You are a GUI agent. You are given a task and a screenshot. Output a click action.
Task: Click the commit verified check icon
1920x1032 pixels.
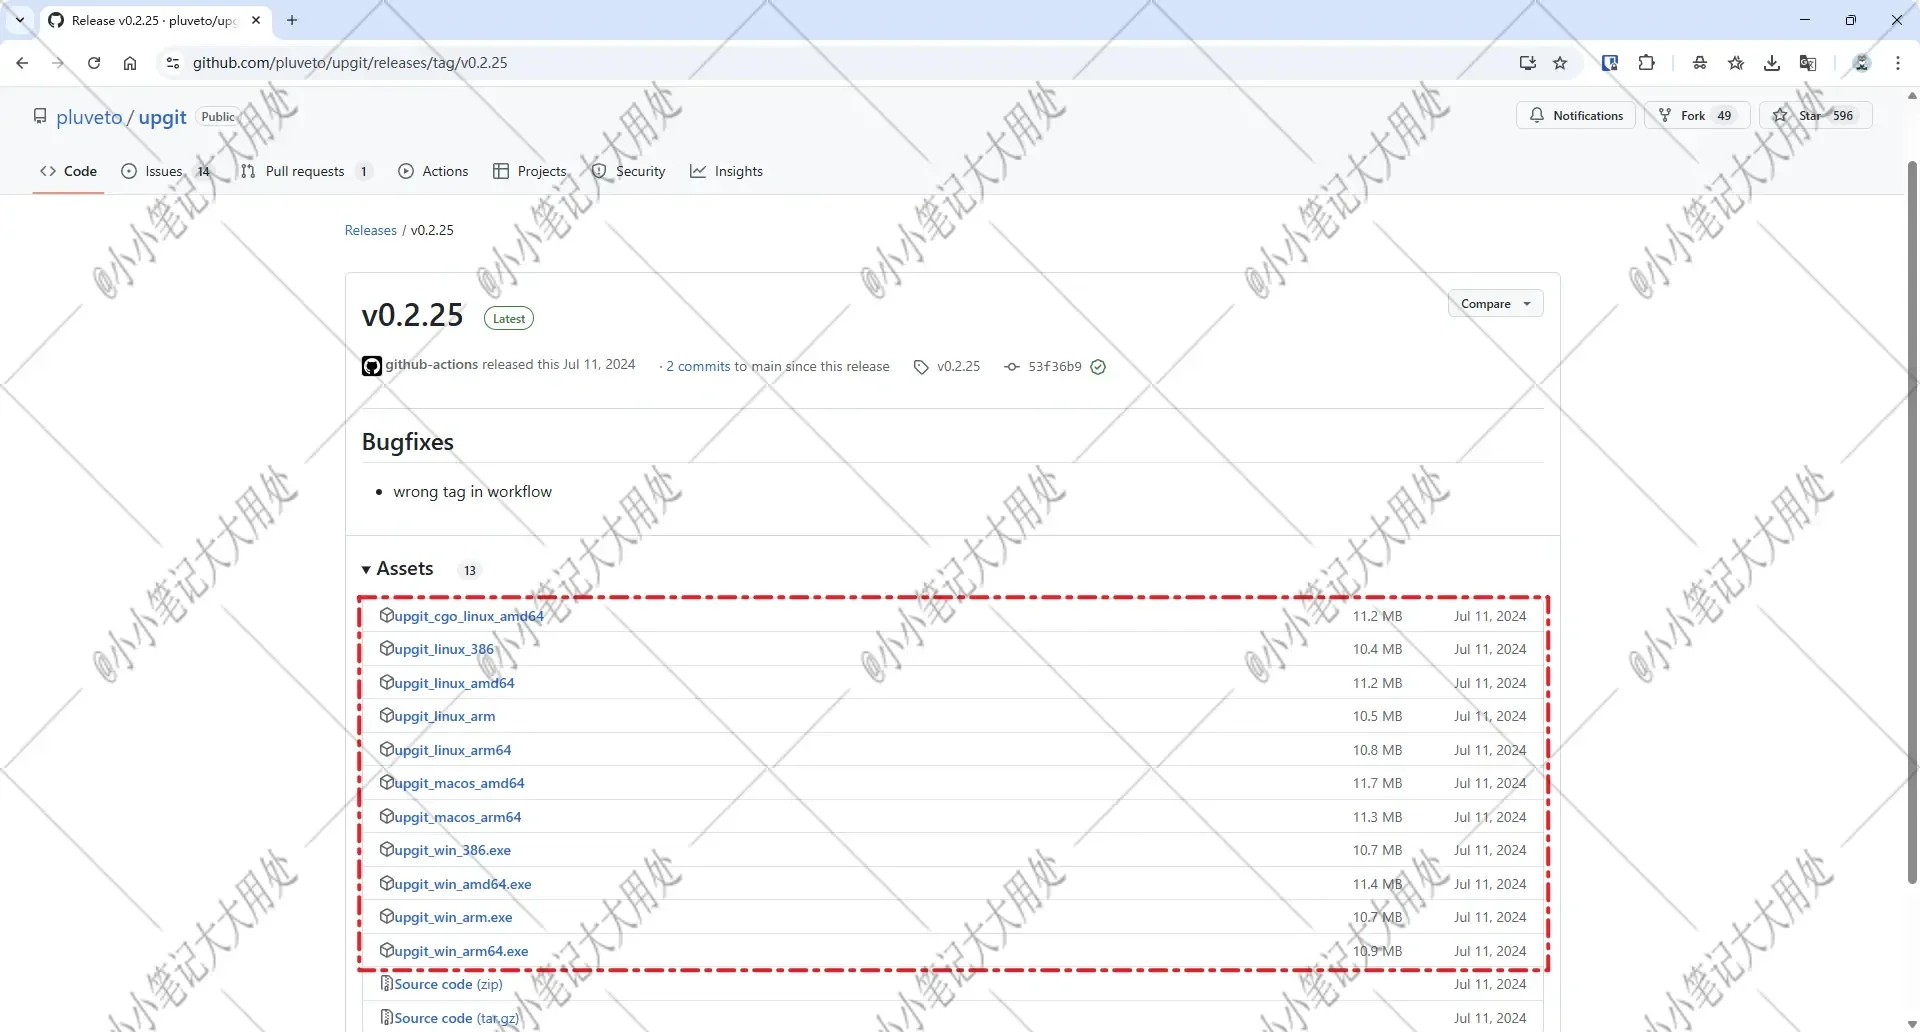tap(1098, 367)
